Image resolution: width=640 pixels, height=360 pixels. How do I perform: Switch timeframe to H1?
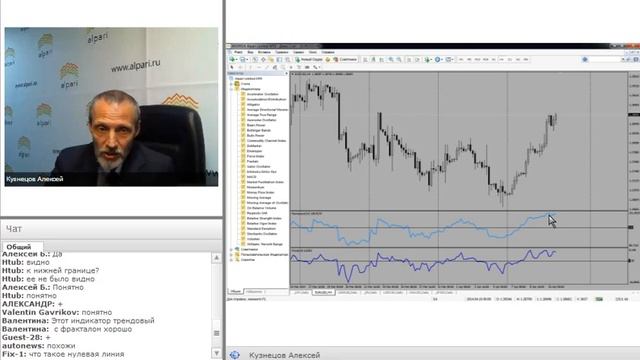pos(493,60)
